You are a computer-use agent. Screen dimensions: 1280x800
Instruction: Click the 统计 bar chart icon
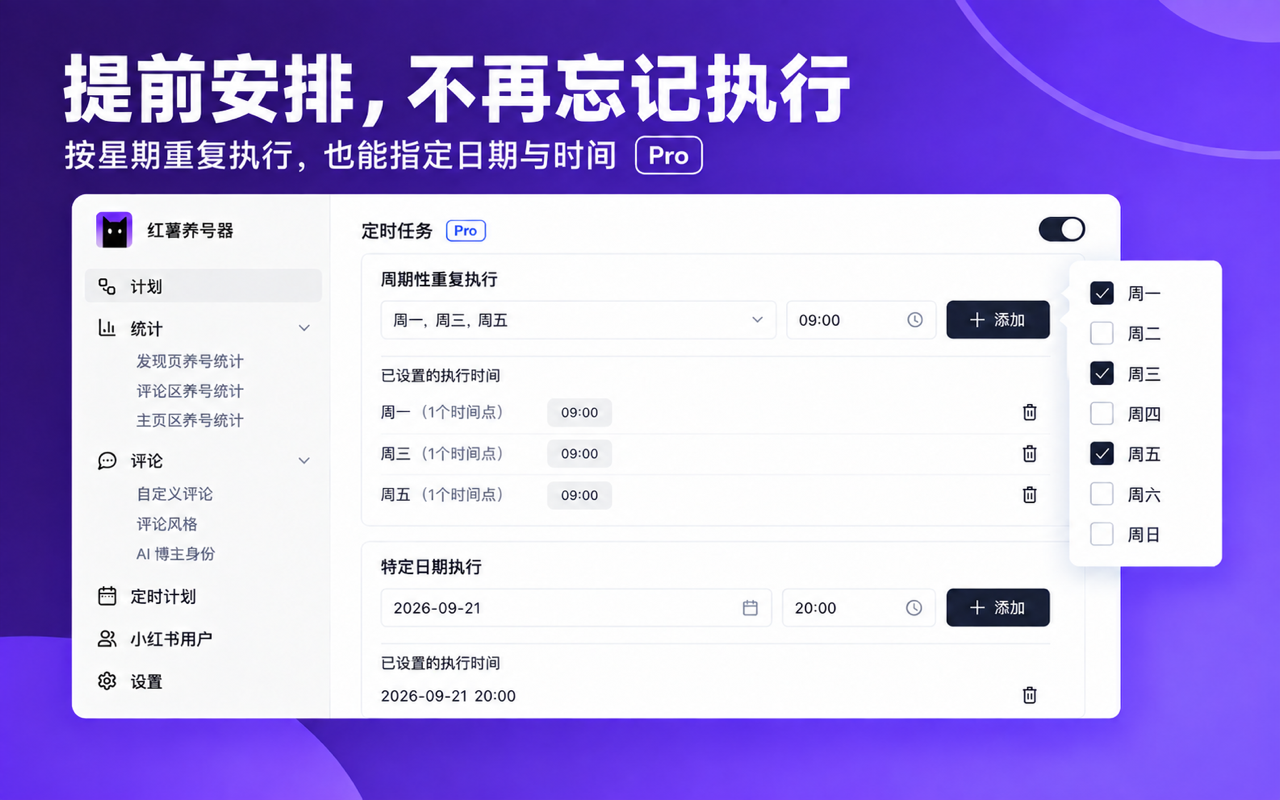coord(107,328)
